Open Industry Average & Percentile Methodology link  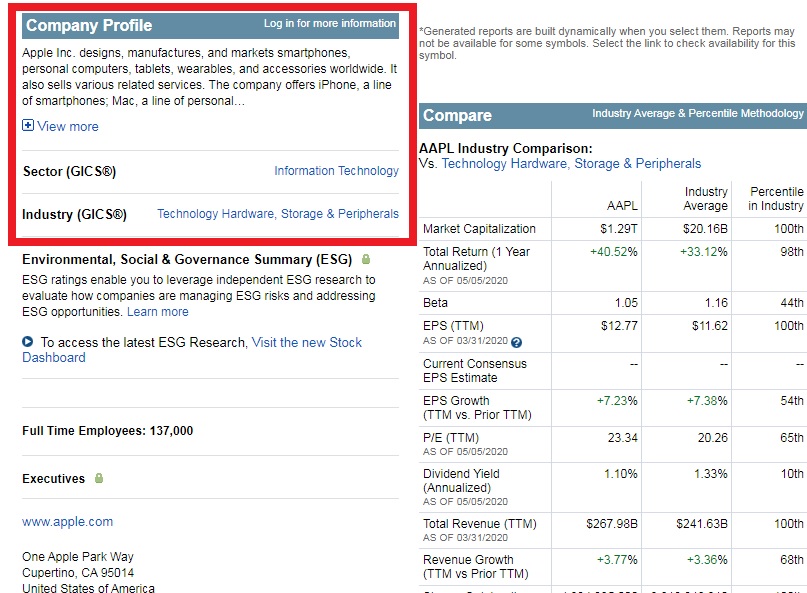[x=697, y=113]
